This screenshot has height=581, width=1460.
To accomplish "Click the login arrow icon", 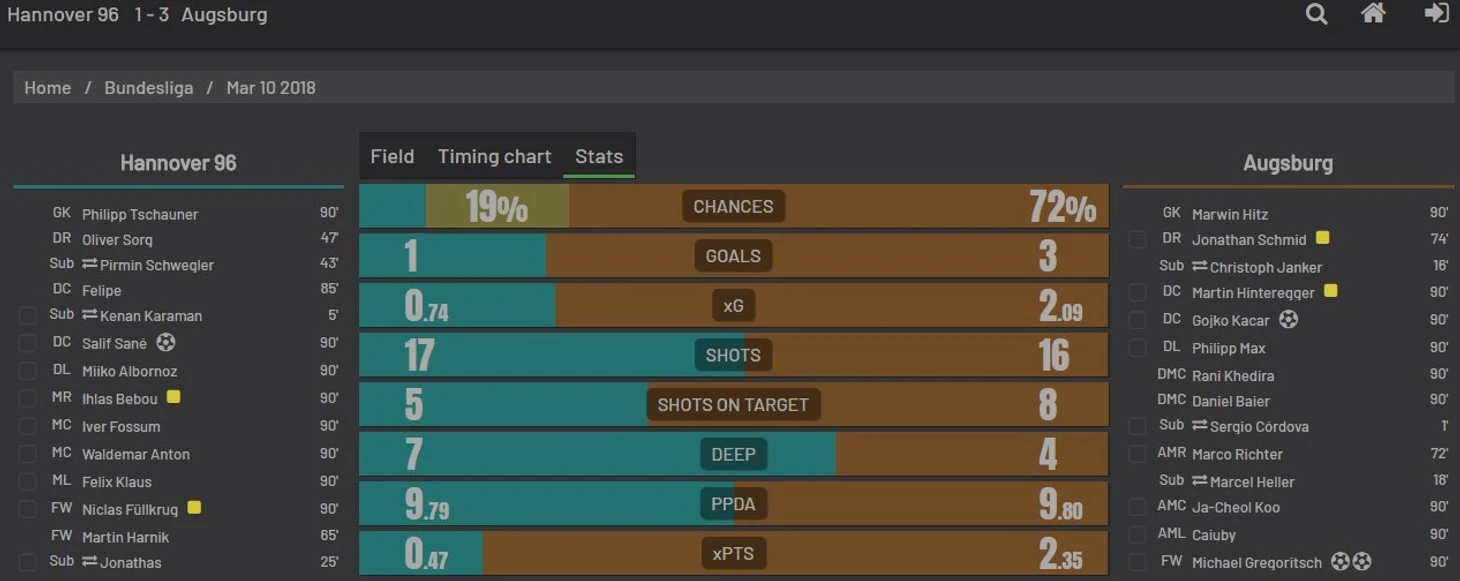I will (x=1436, y=13).
